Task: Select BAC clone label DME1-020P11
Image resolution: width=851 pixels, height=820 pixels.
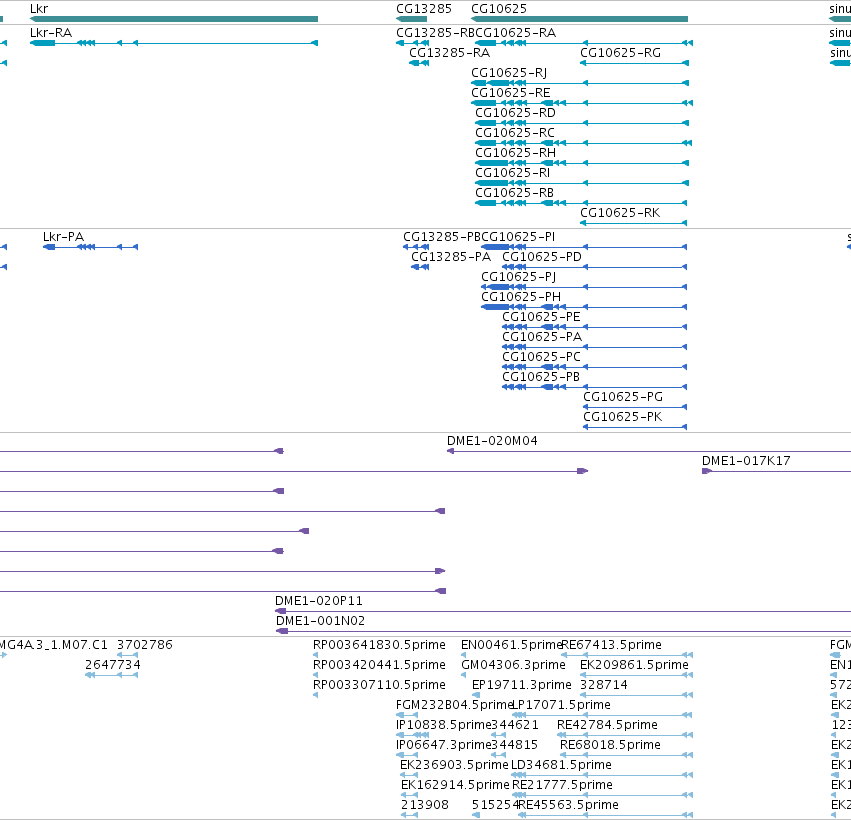Action: (319, 601)
